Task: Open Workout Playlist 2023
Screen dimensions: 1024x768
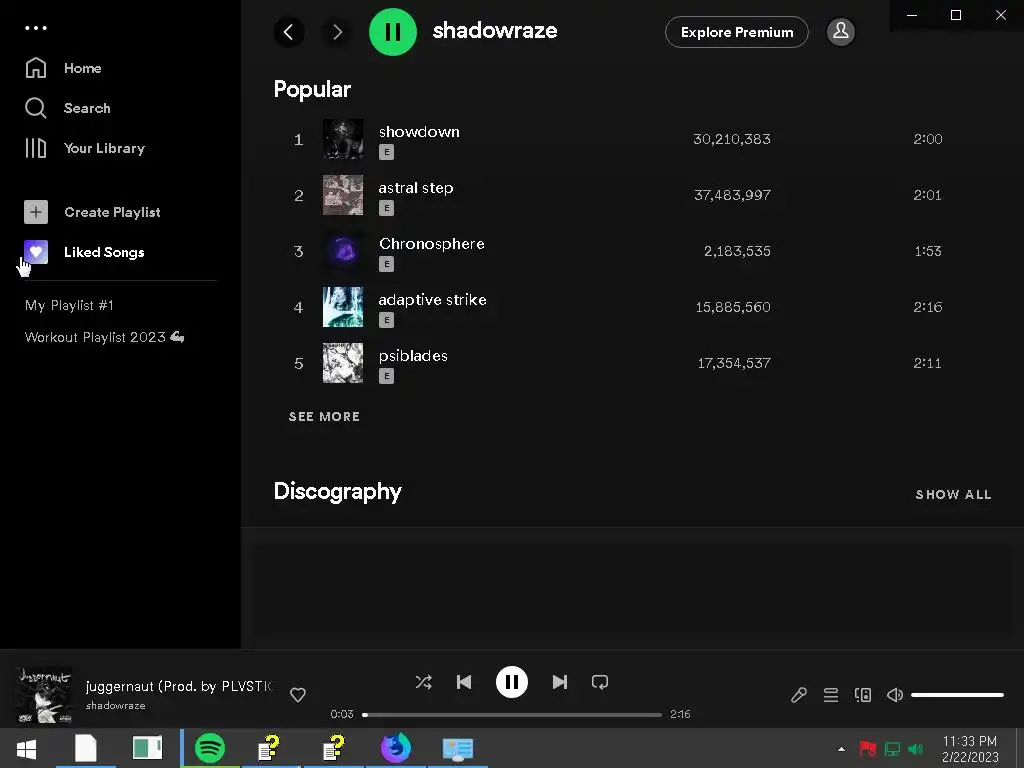Action: (x=104, y=337)
